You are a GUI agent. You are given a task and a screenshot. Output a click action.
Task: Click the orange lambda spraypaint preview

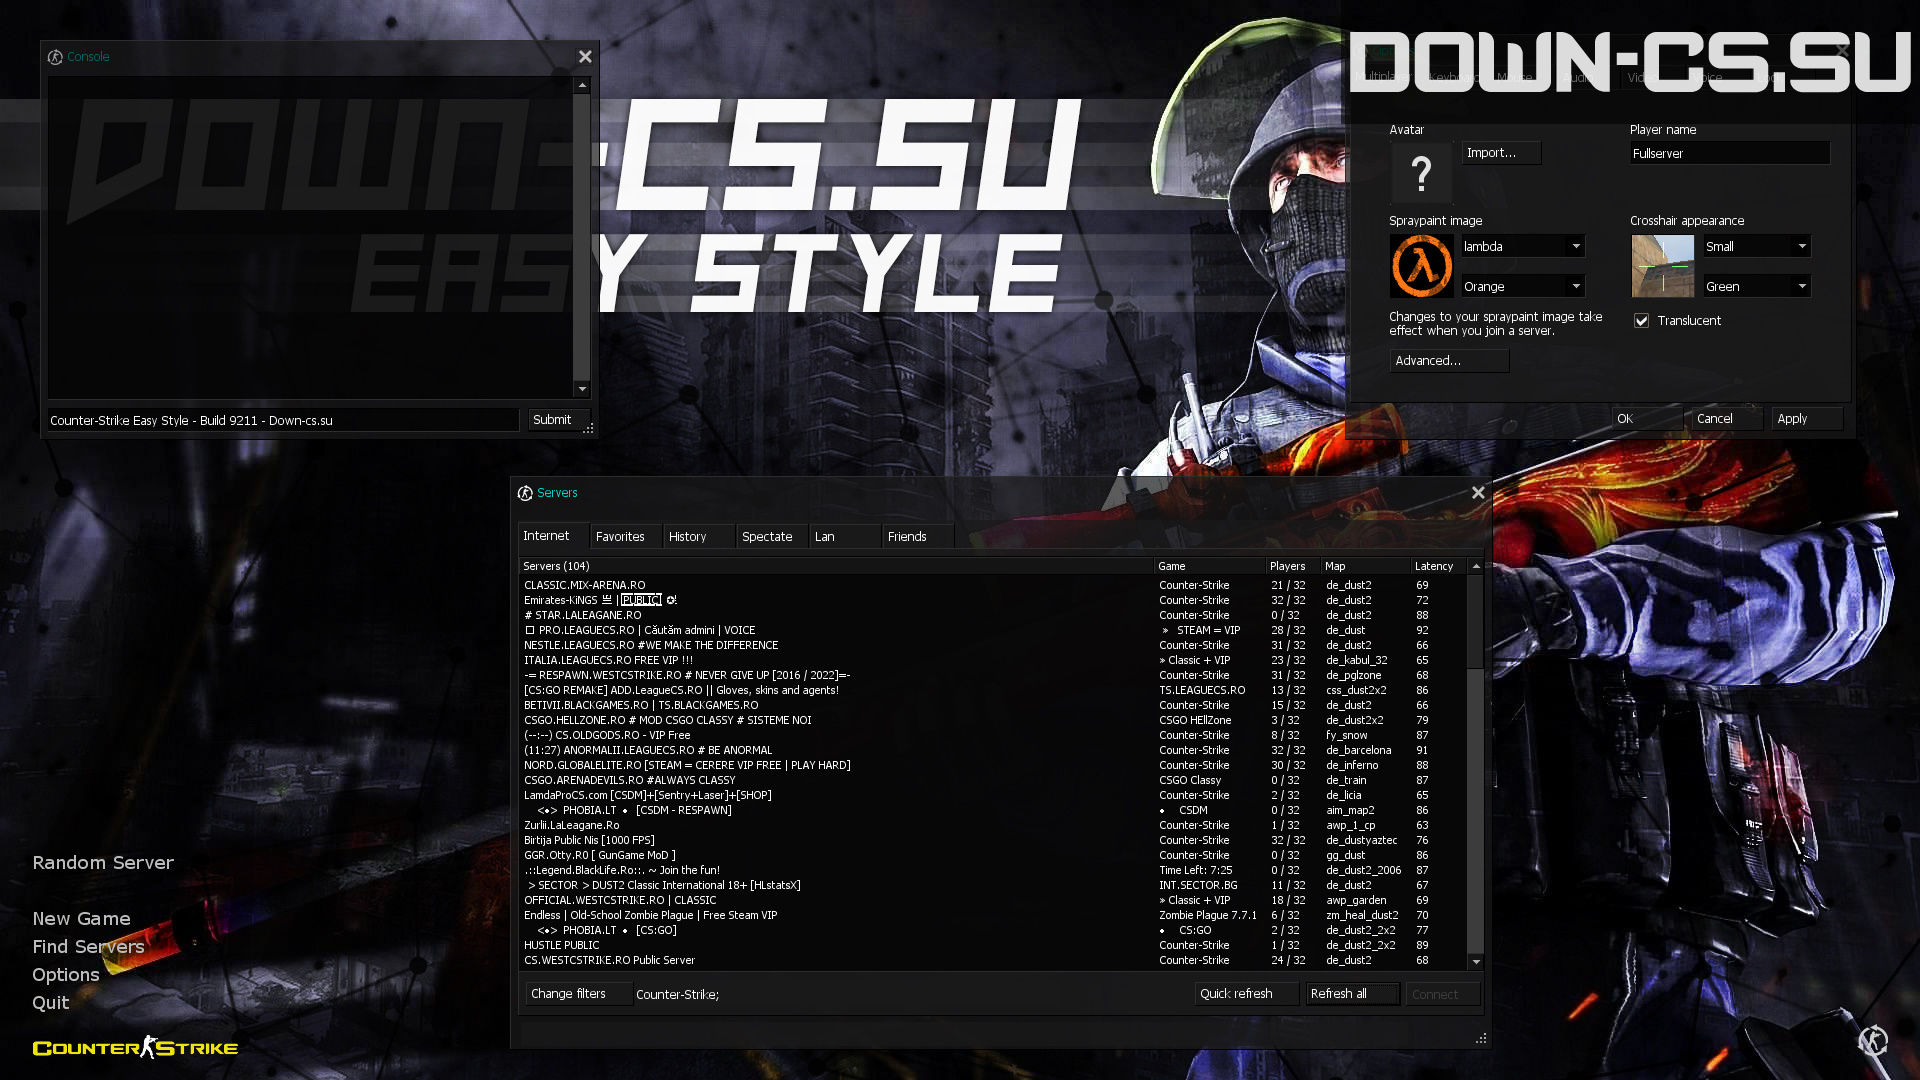pos(1421,266)
